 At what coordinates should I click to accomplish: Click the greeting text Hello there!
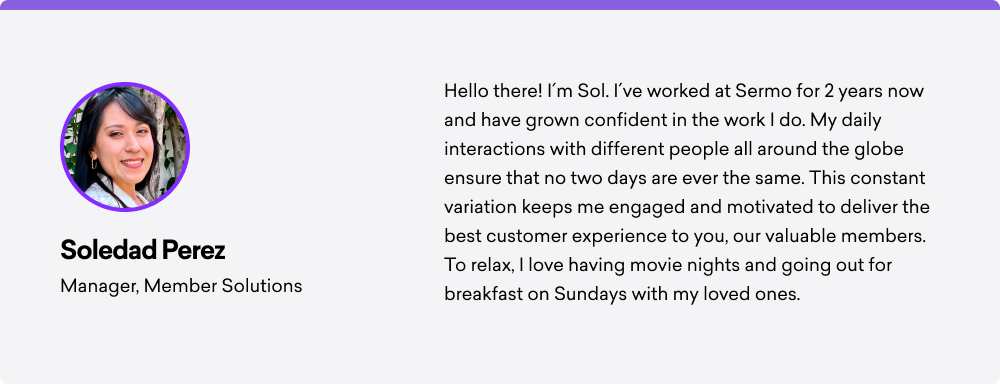pos(493,91)
